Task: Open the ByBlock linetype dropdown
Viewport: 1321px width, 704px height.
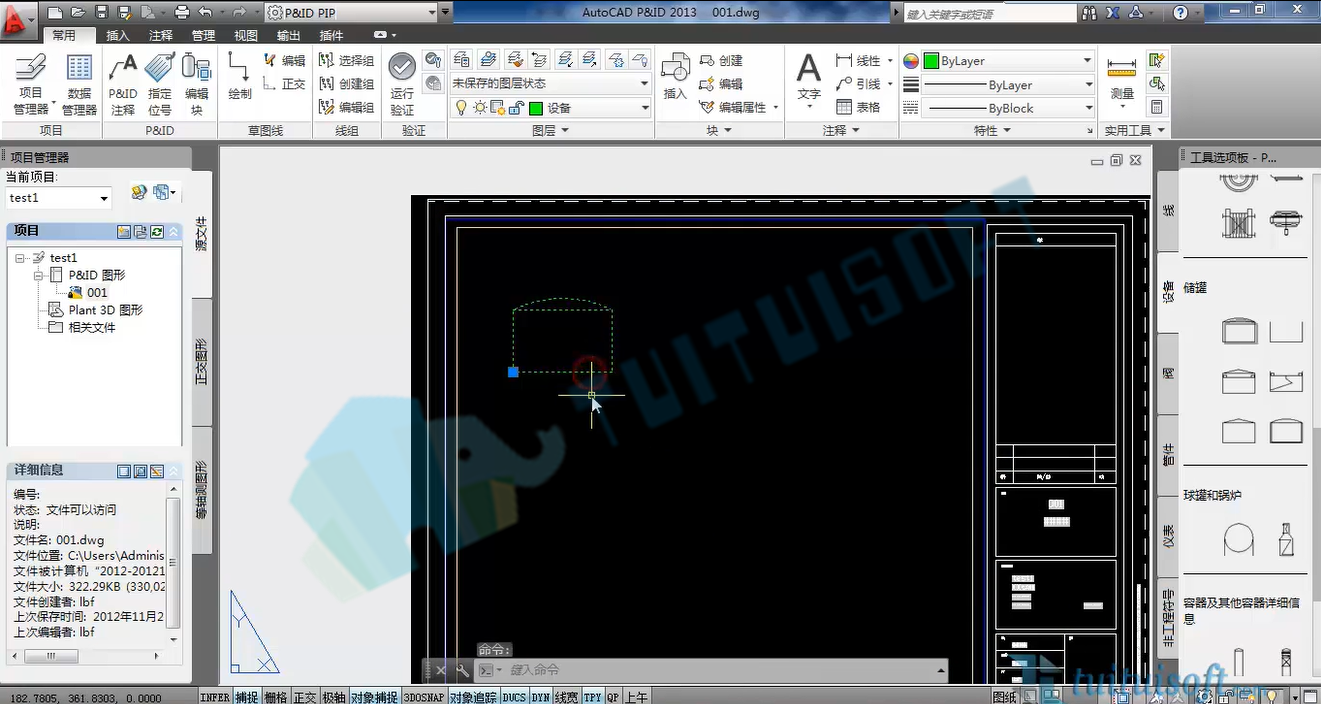Action: coord(1009,108)
